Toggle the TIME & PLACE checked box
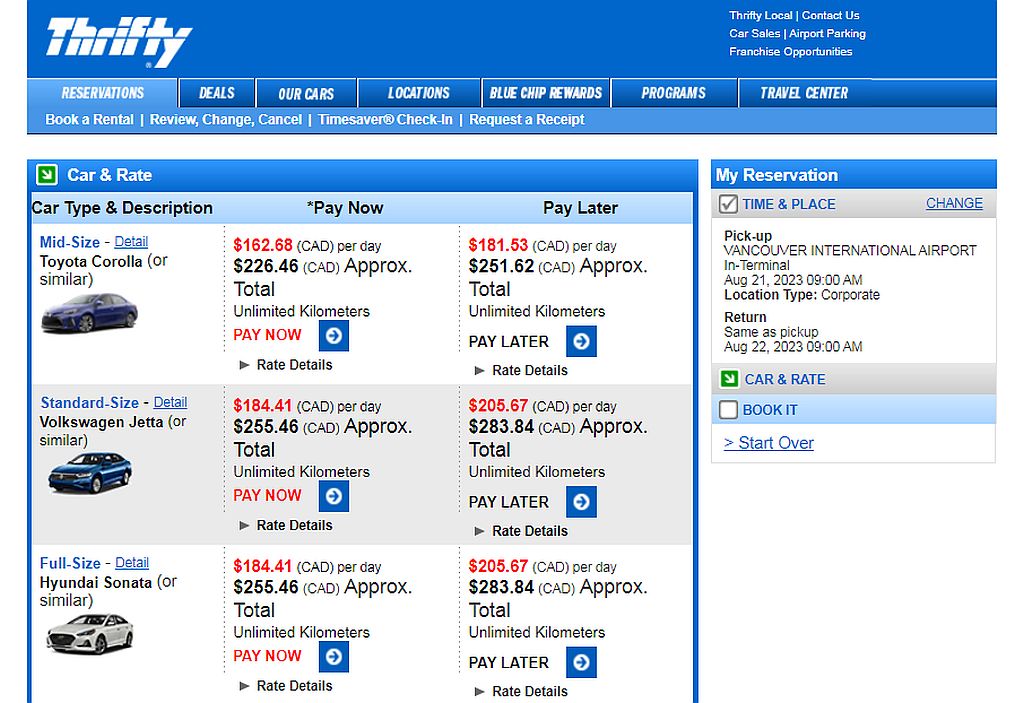The height and width of the screenshot is (703, 1024). click(x=728, y=204)
